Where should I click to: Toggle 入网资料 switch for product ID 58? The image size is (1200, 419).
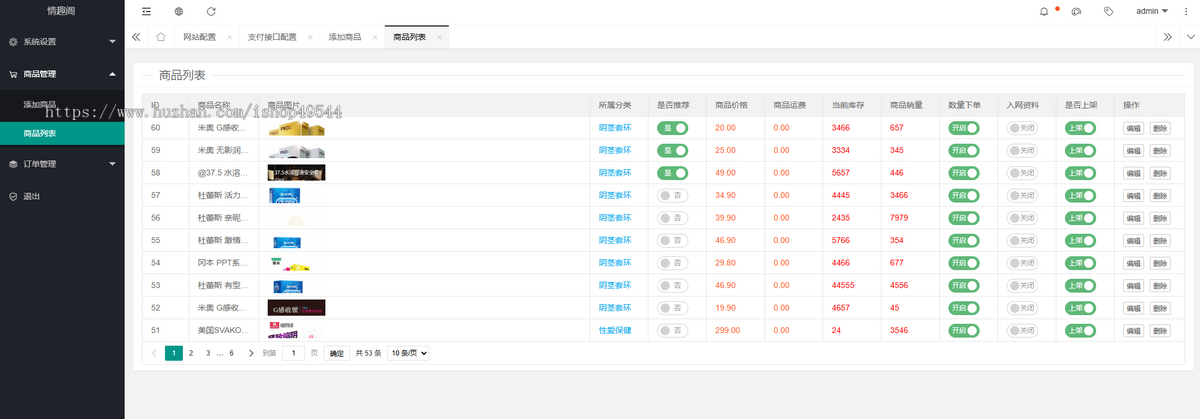1022,173
